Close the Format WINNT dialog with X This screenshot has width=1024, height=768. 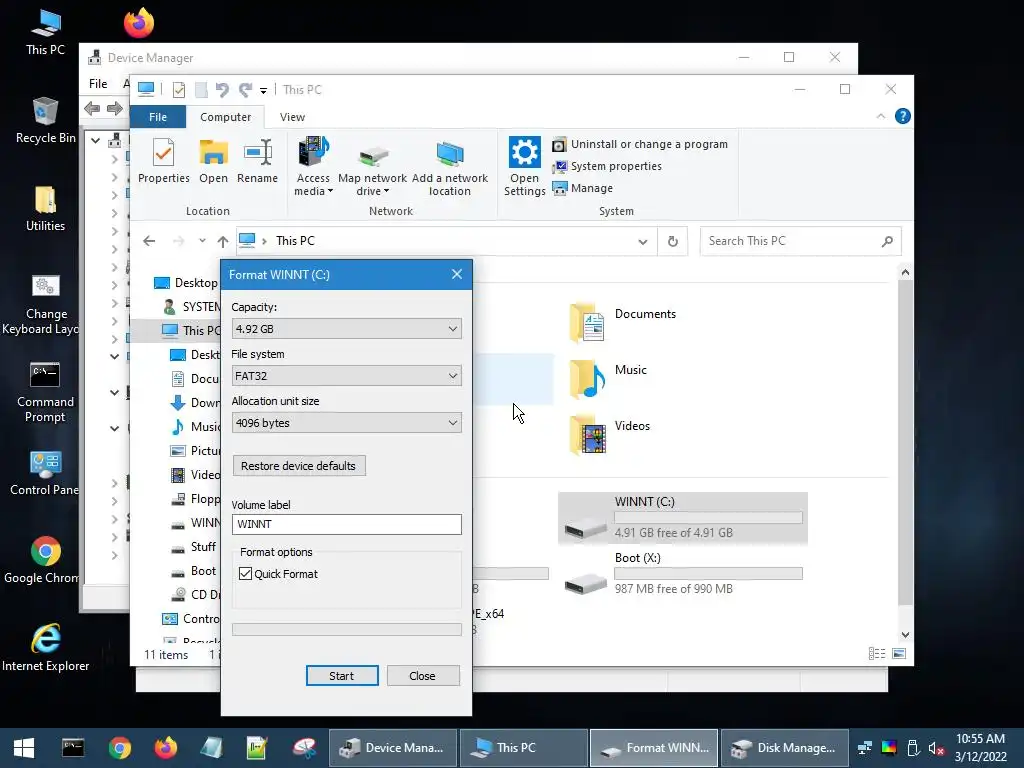456,274
